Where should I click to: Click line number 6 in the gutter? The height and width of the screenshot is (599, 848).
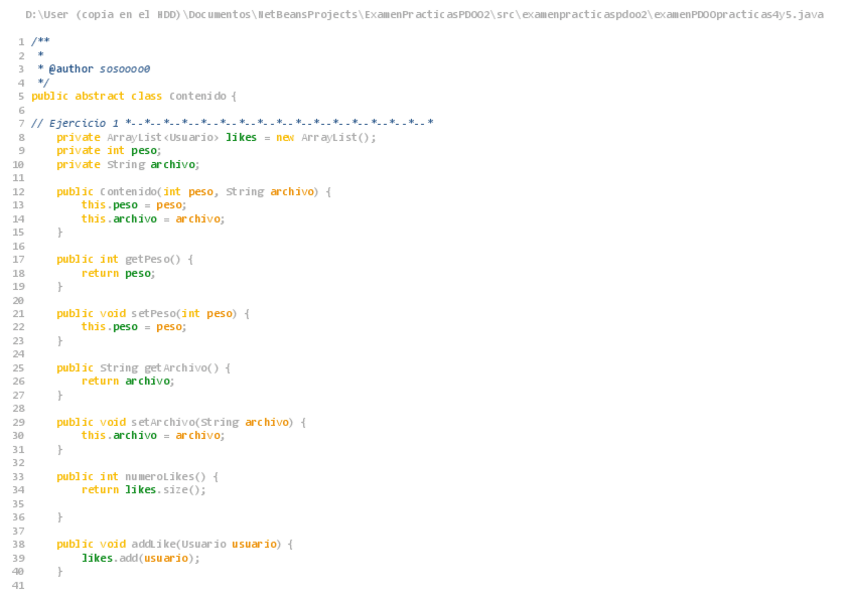point(21,110)
